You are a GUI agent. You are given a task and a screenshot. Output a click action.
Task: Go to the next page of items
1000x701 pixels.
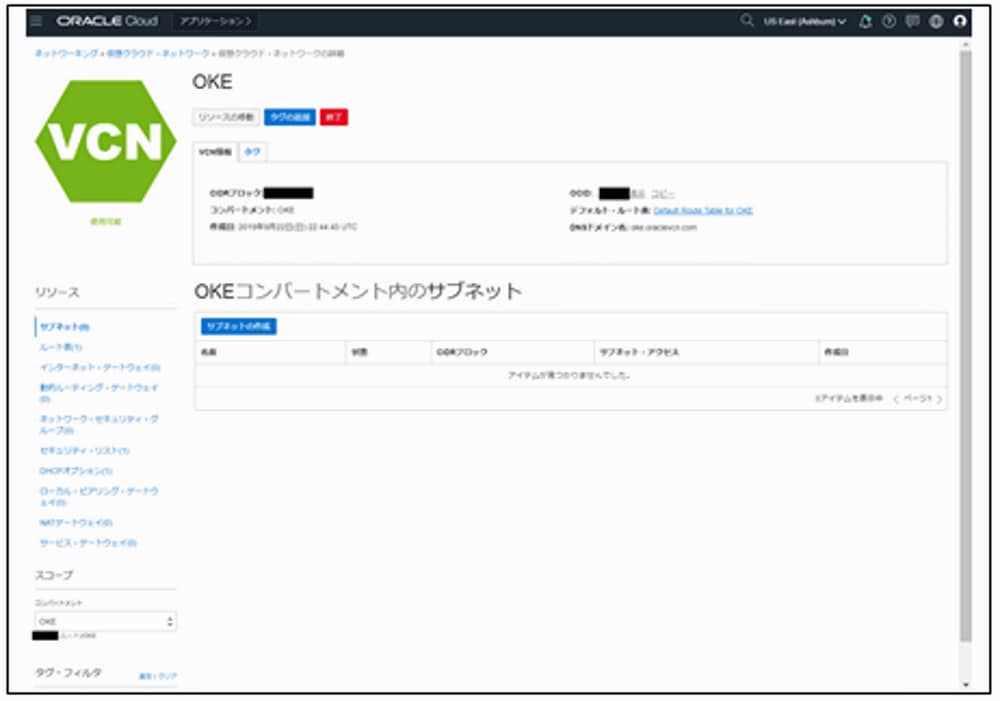click(938, 396)
